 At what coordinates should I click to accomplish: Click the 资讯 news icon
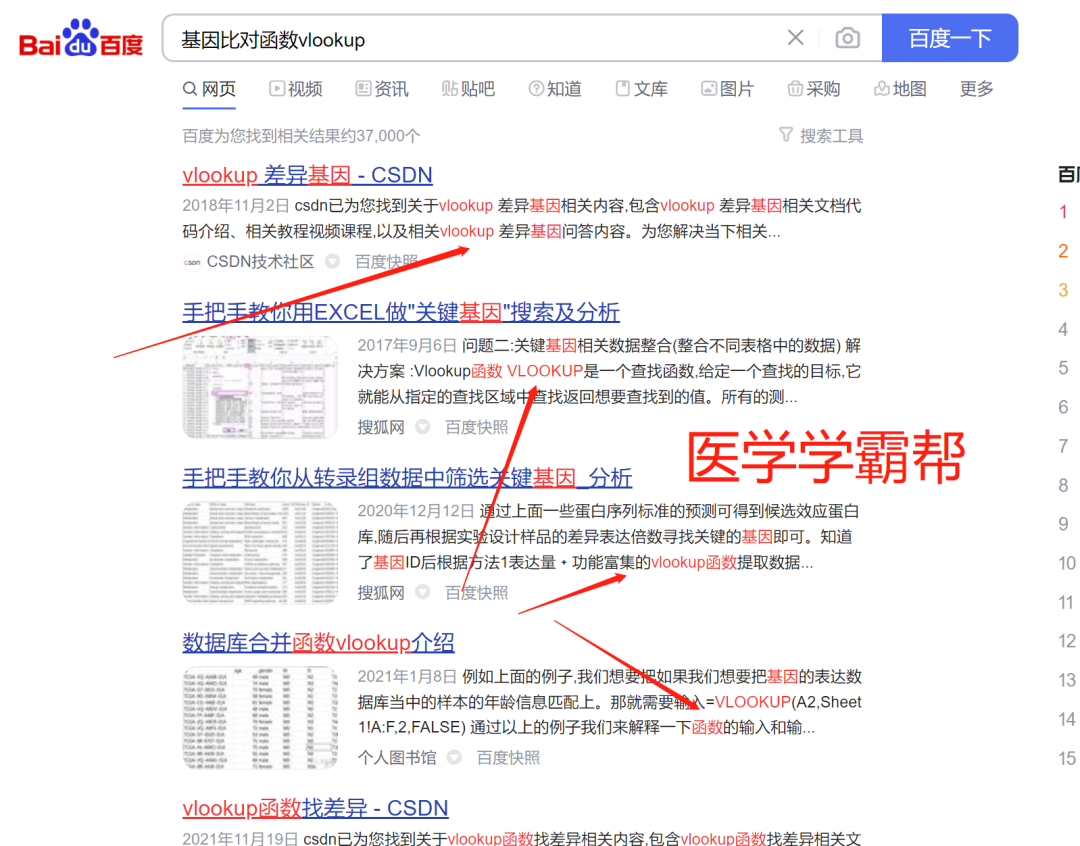363,88
